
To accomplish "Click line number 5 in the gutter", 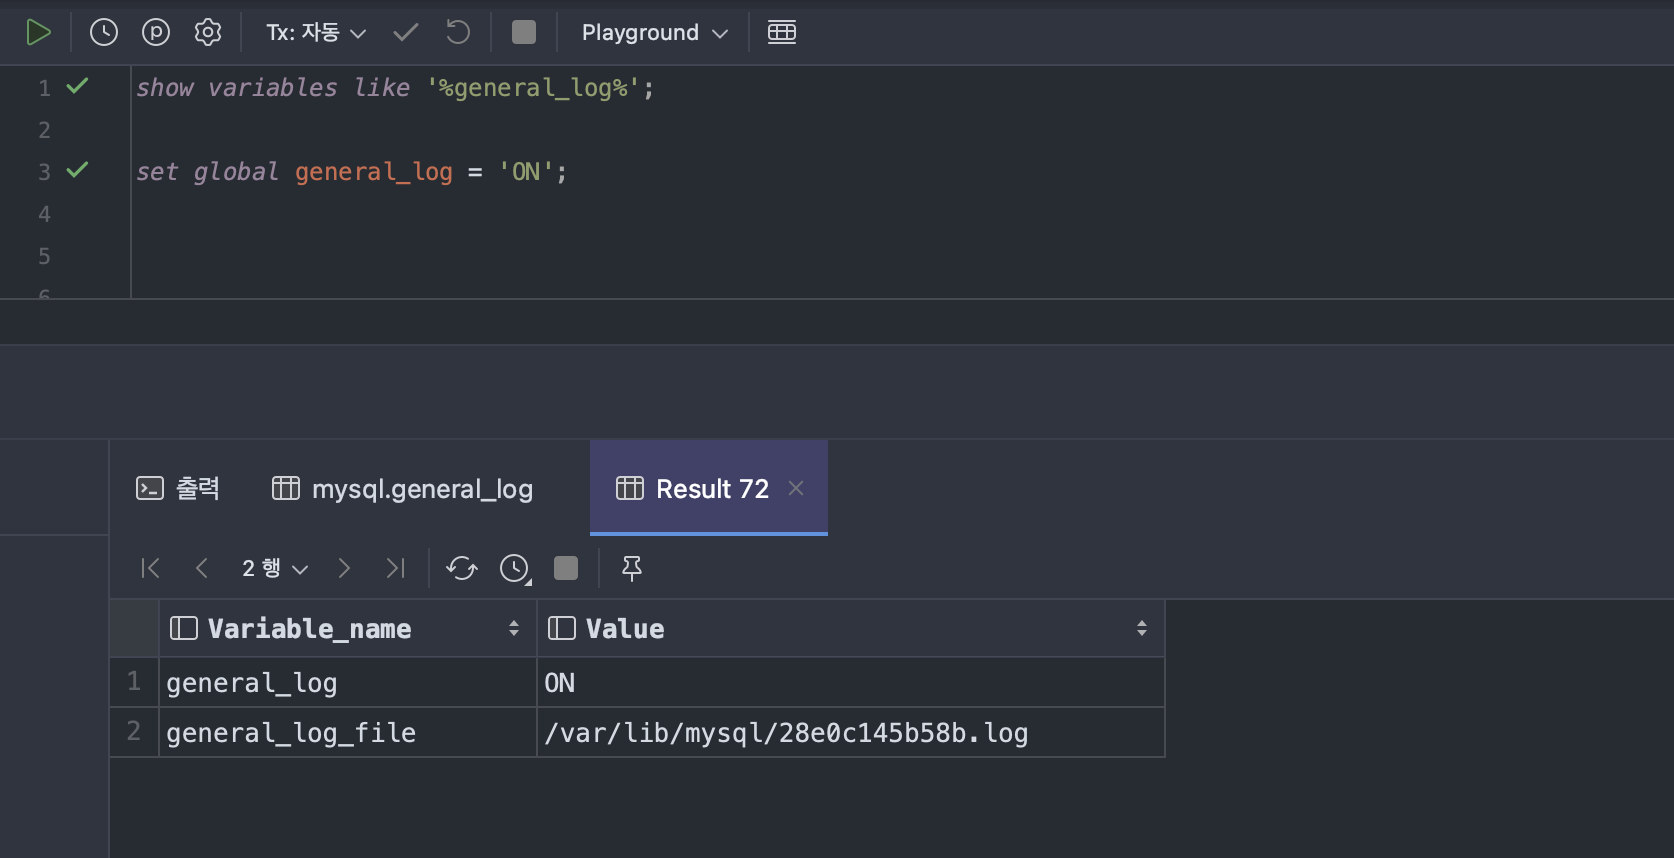I will click(44, 256).
